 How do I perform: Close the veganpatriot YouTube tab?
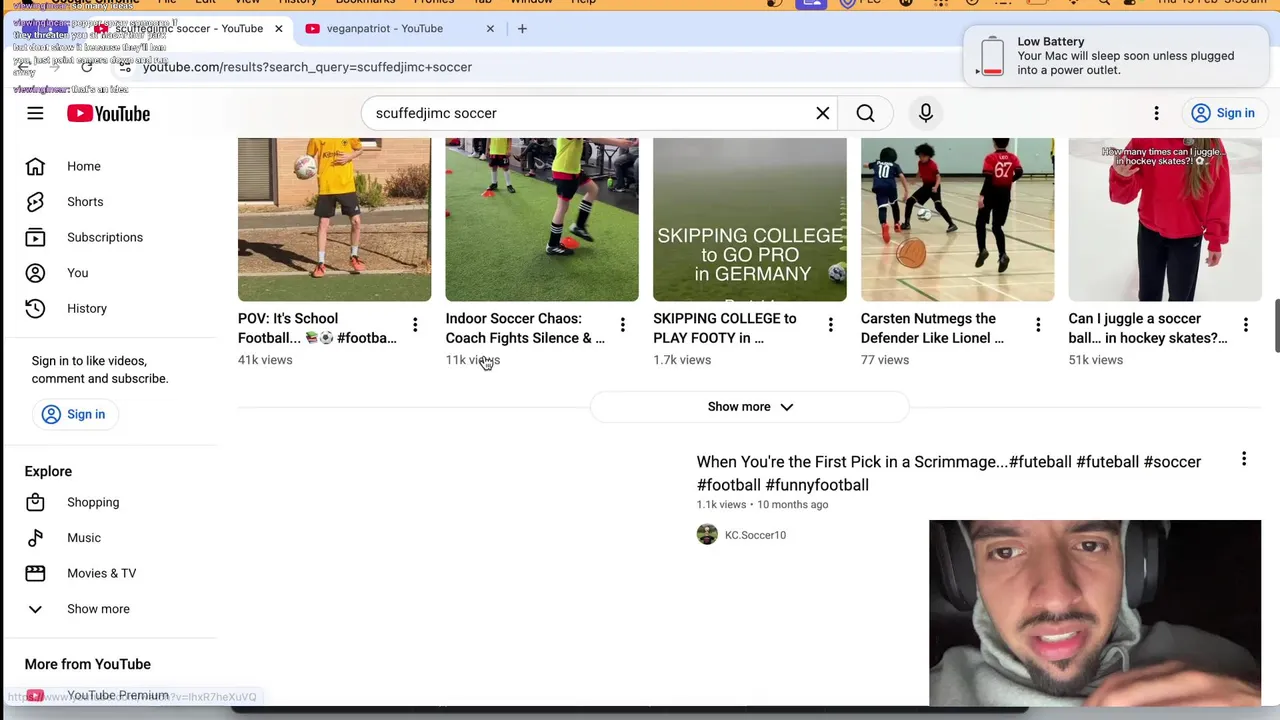click(490, 29)
